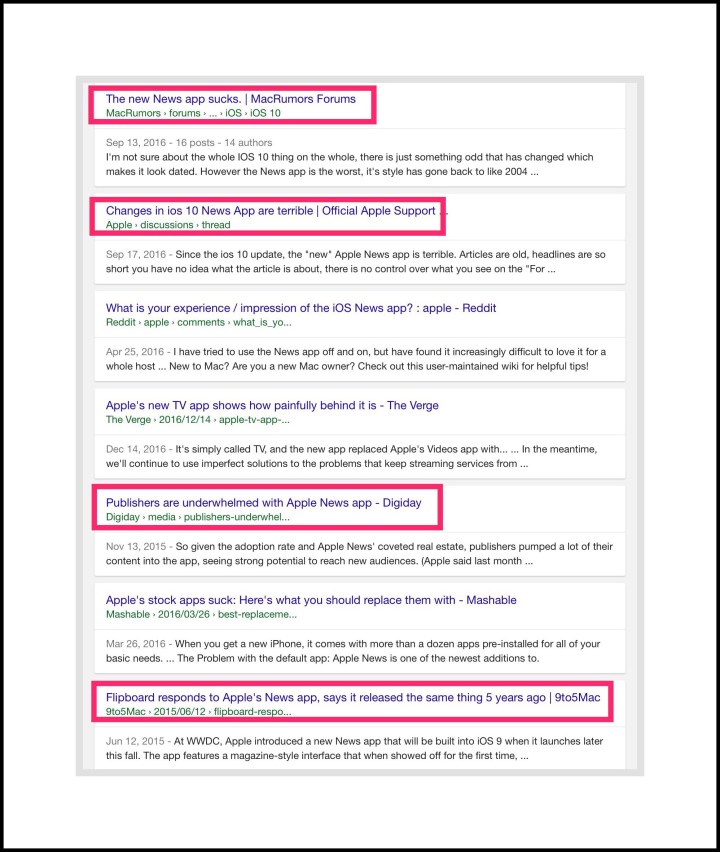Open the Reddit iOS News app experience result
Screen dimensions: 720x852
[x=301, y=308]
